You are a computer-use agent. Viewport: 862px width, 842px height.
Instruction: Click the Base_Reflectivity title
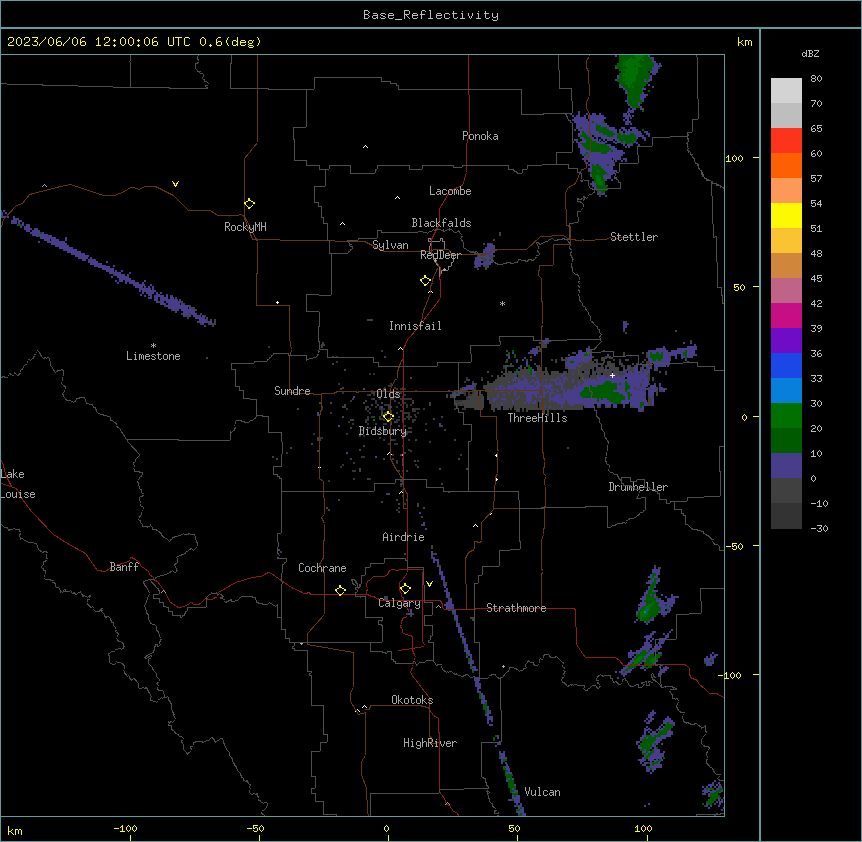tap(431, 15)
